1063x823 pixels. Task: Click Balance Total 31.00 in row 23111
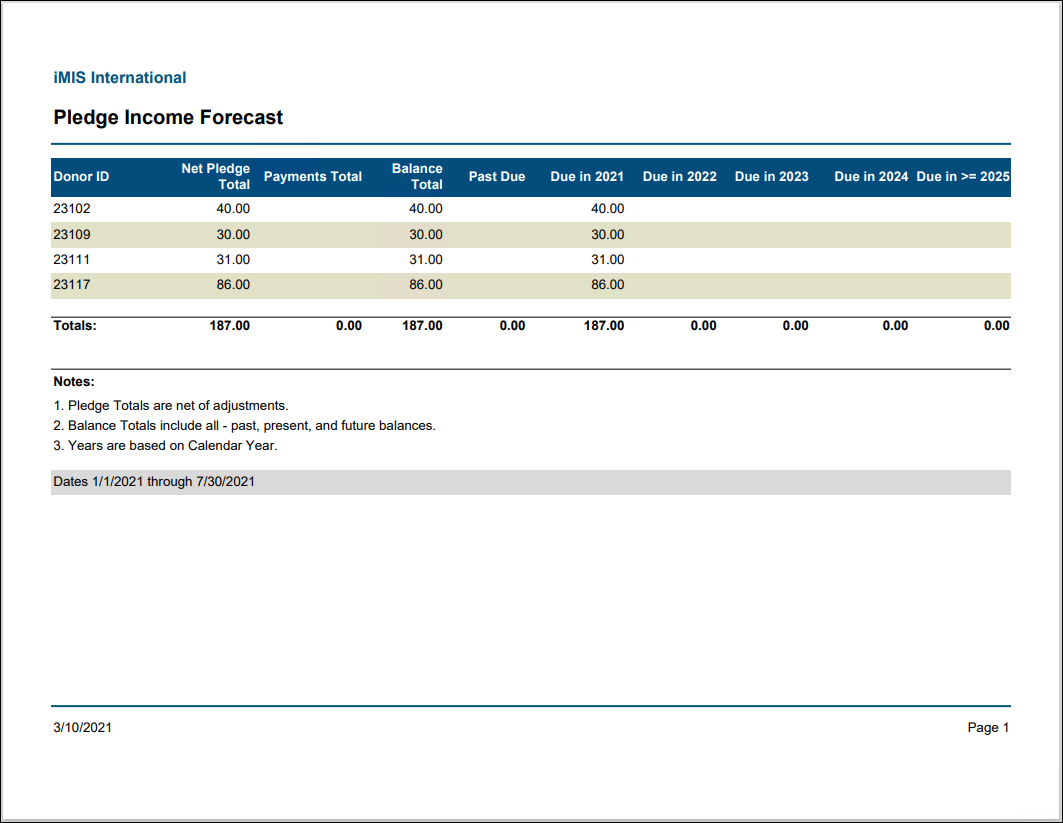[x=426, y=260]
